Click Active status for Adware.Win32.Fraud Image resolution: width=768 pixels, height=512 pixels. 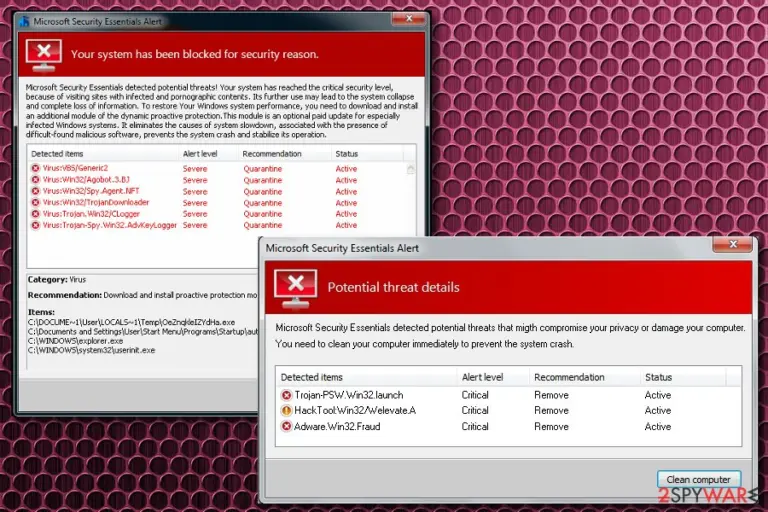coord(657,426)
